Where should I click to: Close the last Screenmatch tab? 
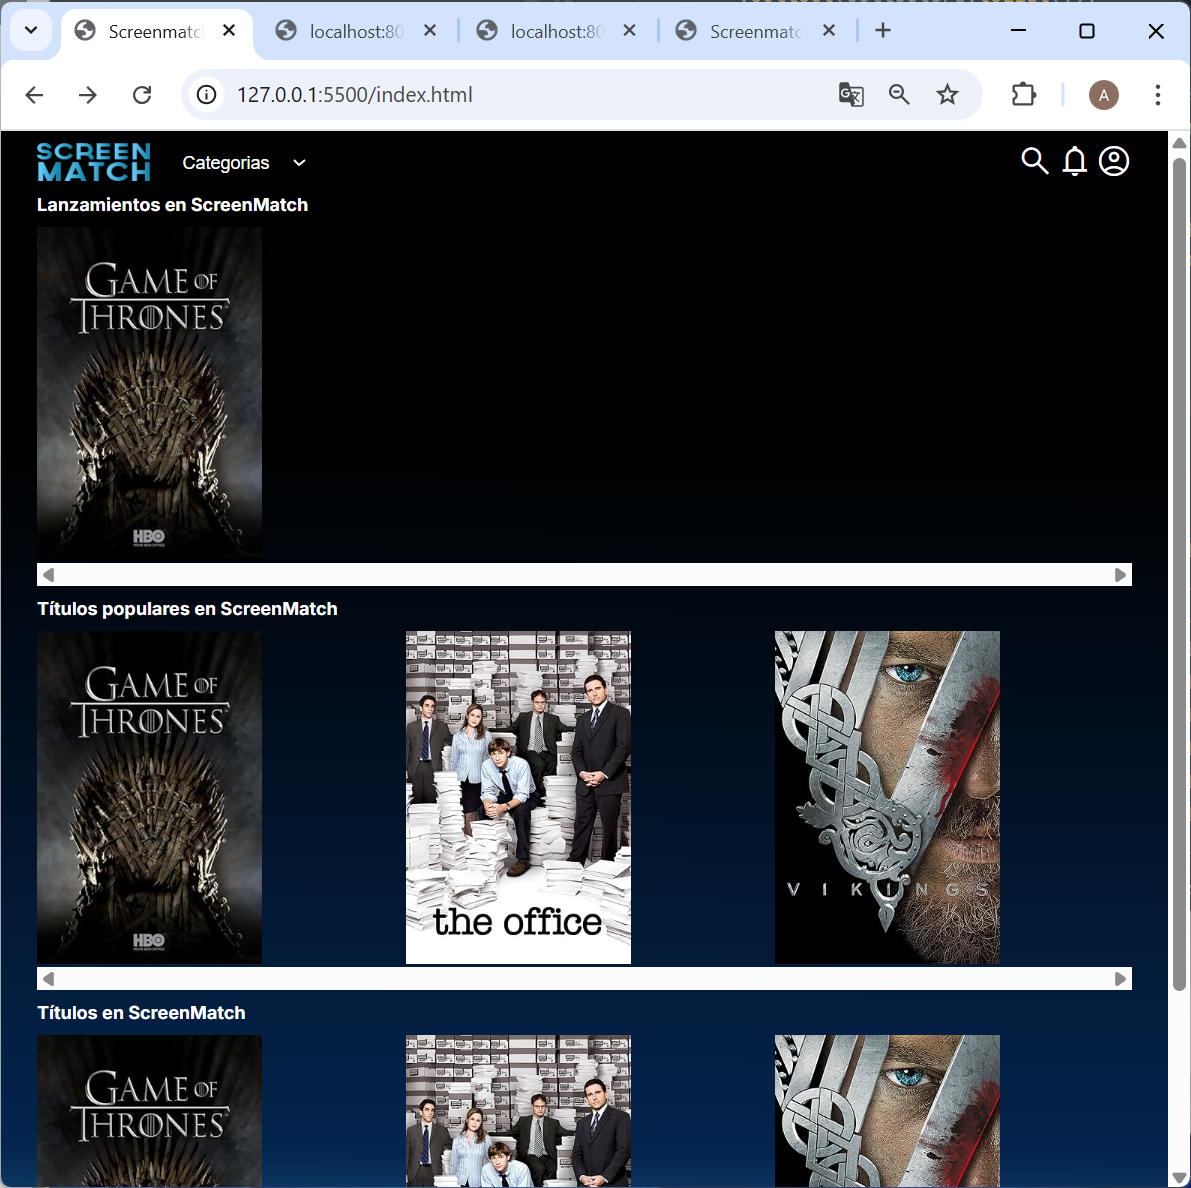[x=829, y=30]
